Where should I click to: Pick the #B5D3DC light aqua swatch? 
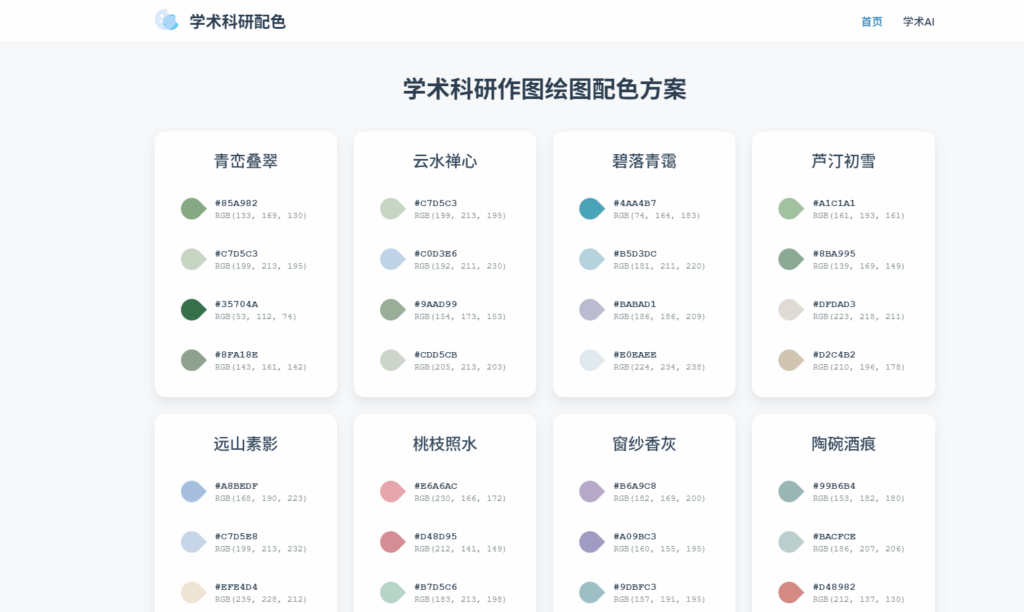click(x=592, y=259)
